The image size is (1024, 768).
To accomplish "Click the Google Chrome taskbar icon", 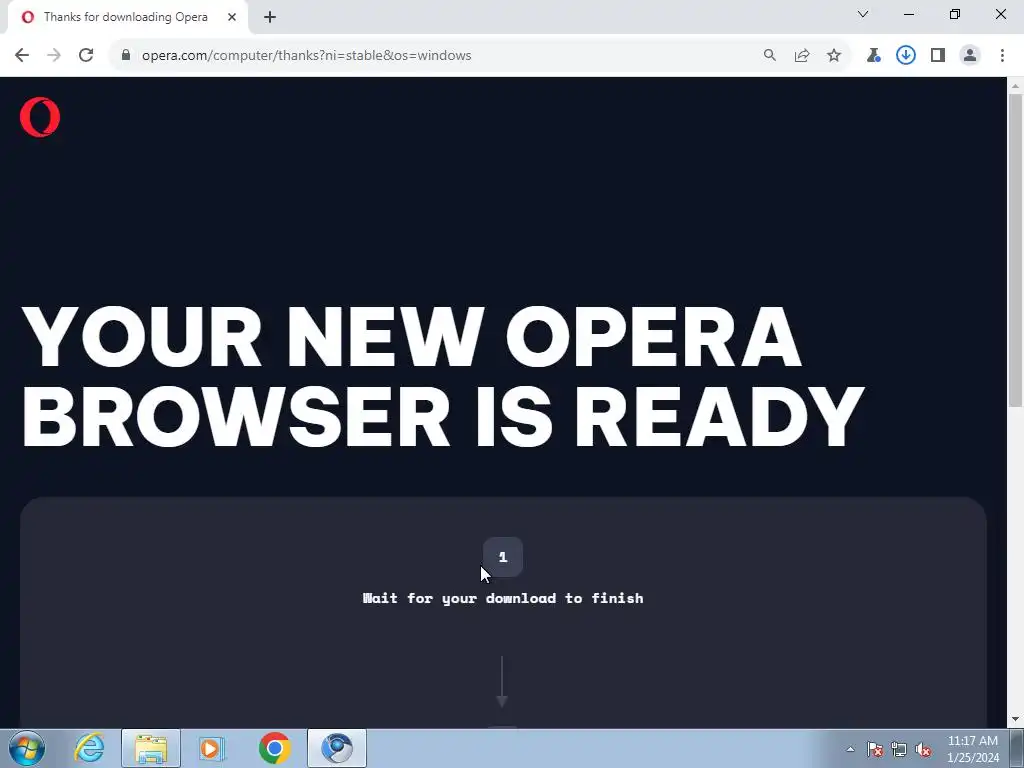I will pyautogui.click(x=274, y=748).
